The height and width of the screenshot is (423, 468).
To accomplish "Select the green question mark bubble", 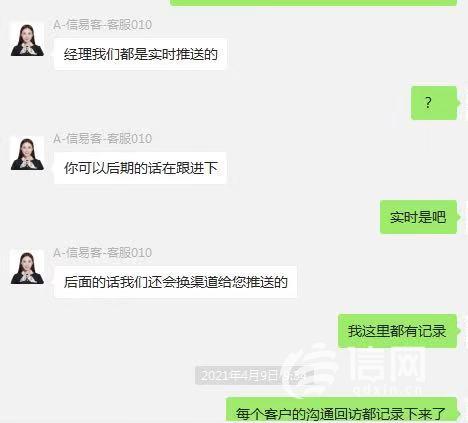I will pyautogui.click(x=434, y=103).
